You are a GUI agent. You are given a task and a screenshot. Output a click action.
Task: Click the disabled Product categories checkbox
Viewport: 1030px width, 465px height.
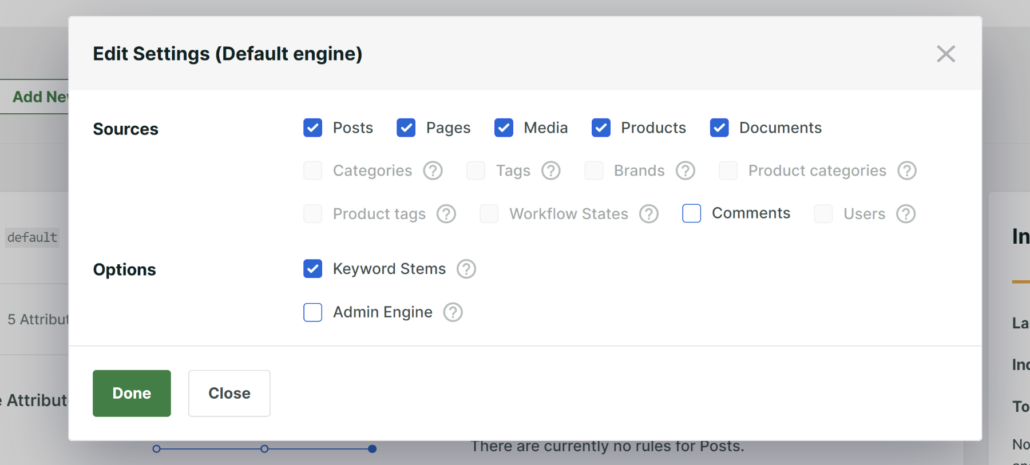point(728,171)
